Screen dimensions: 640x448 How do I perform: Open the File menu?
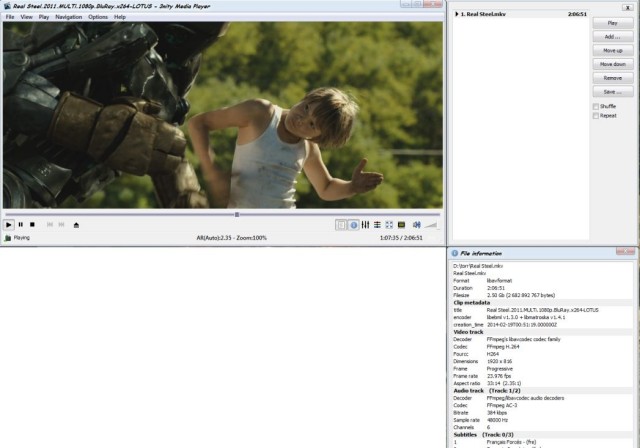pyautogui.click(x=10, y=17)
